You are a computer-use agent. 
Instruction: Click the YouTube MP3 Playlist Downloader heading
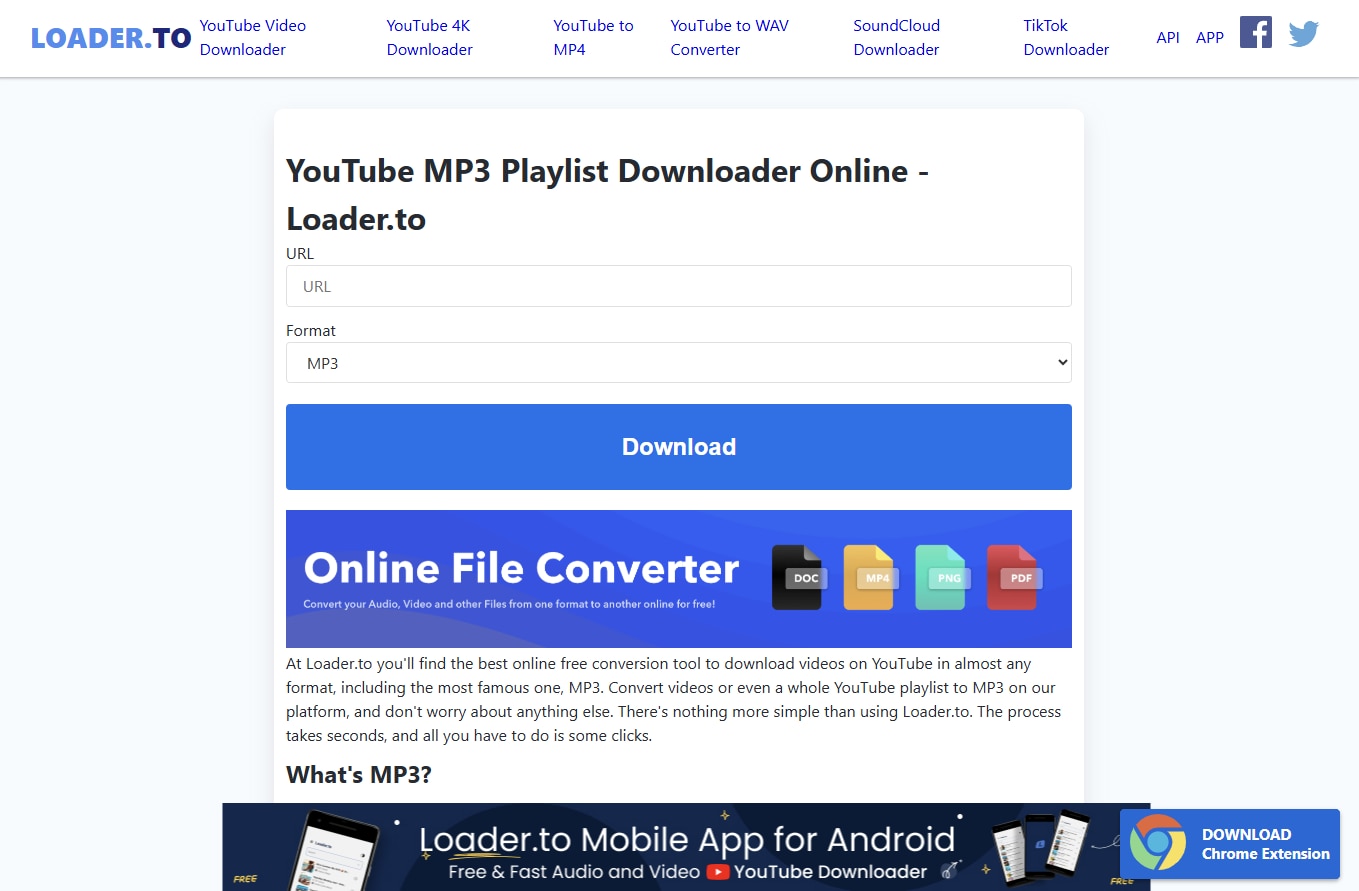608,194
